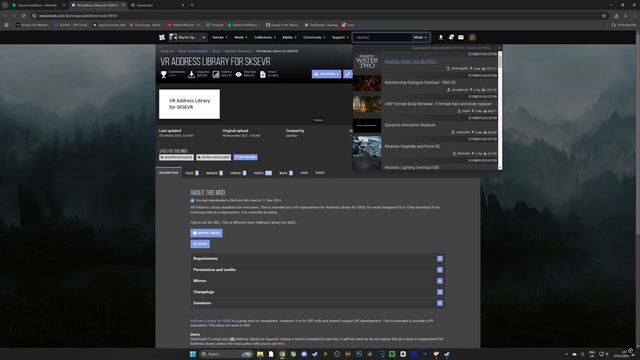This screenshot has height=360, width=640.
Task: Open Realistic Ragdolls and Force search result
Action: tap(412, 147)
